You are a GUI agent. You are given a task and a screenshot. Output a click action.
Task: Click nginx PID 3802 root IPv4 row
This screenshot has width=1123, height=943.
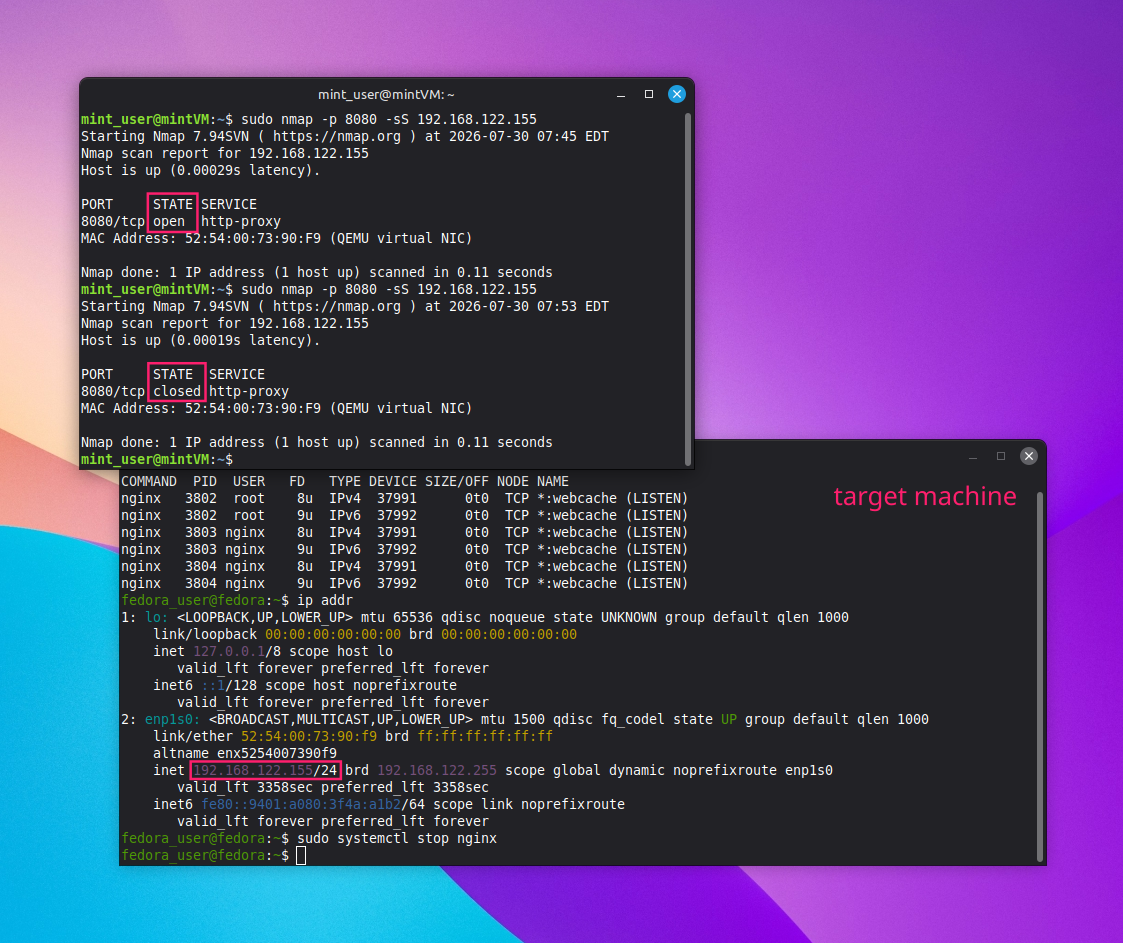pos(405,498)
